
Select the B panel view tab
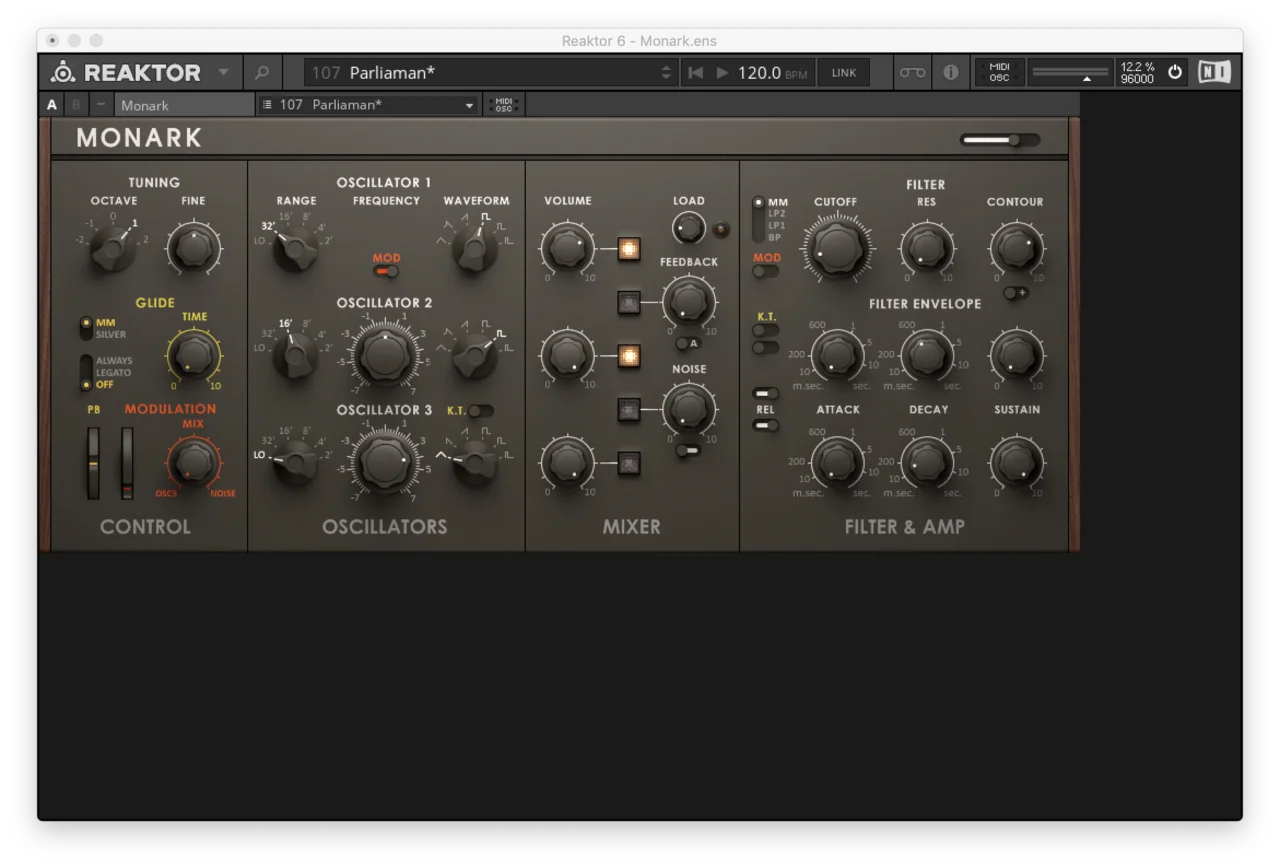point(76,105)
